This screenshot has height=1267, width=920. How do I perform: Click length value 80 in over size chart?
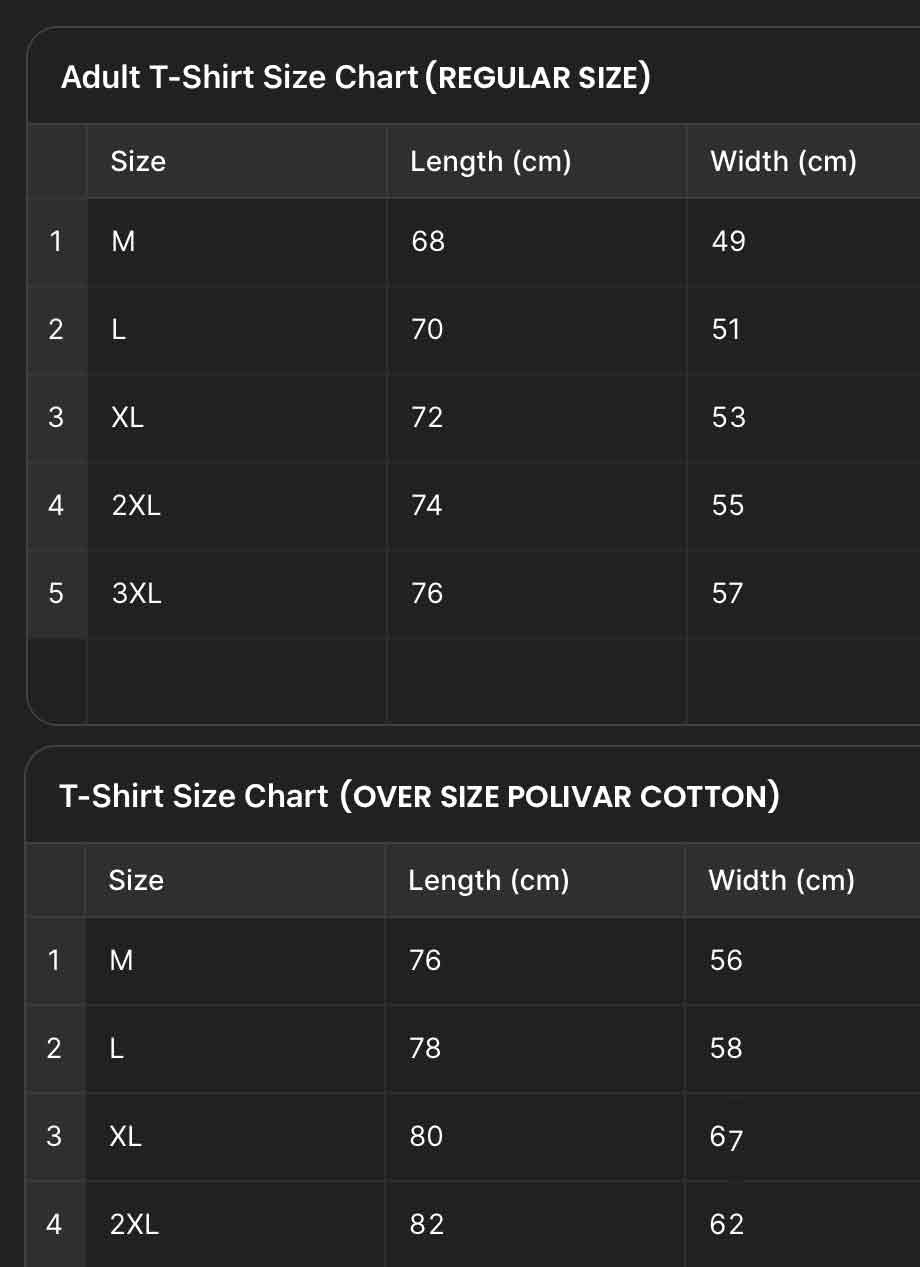point(426,1136)
